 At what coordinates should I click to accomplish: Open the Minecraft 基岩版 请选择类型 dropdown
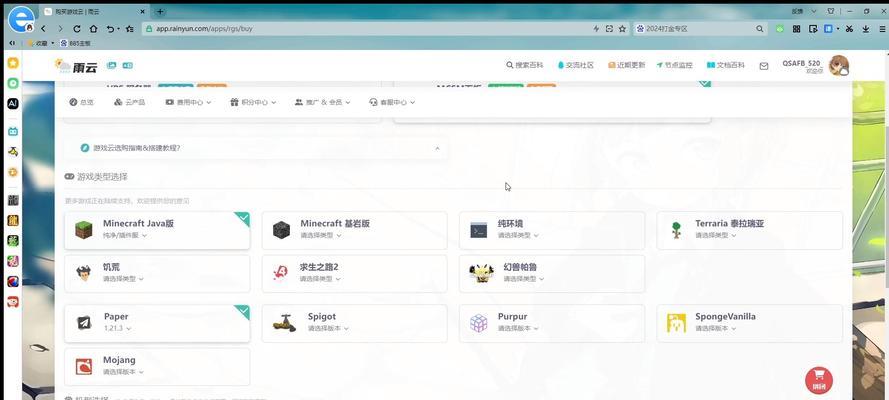321,235
